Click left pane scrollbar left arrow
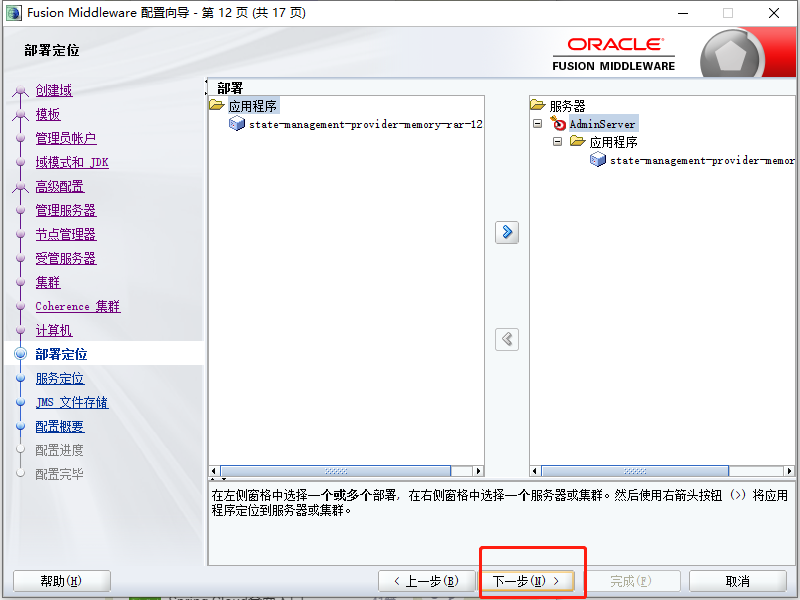800x600 pixels. [214, 471]
